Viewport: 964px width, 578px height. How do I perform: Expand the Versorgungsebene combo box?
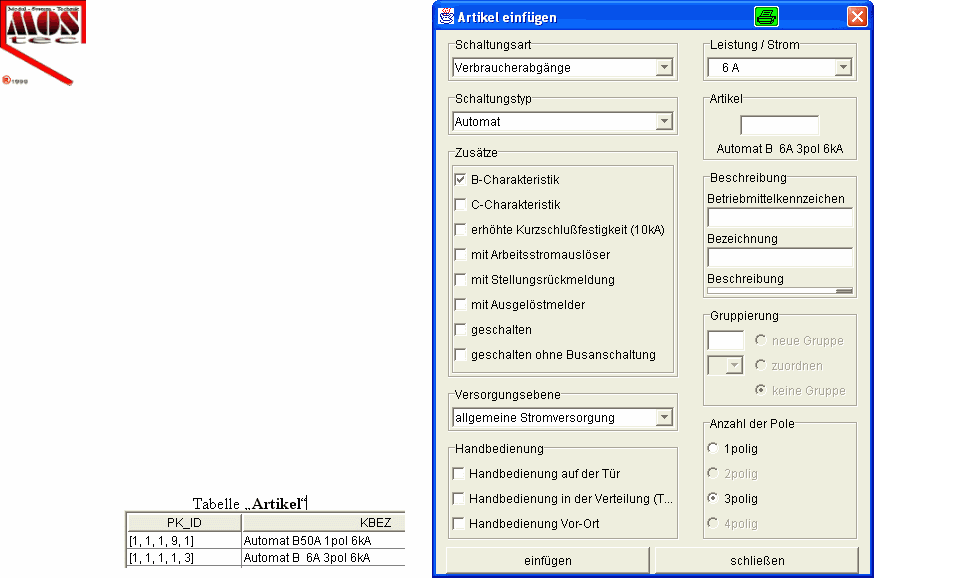663,418
